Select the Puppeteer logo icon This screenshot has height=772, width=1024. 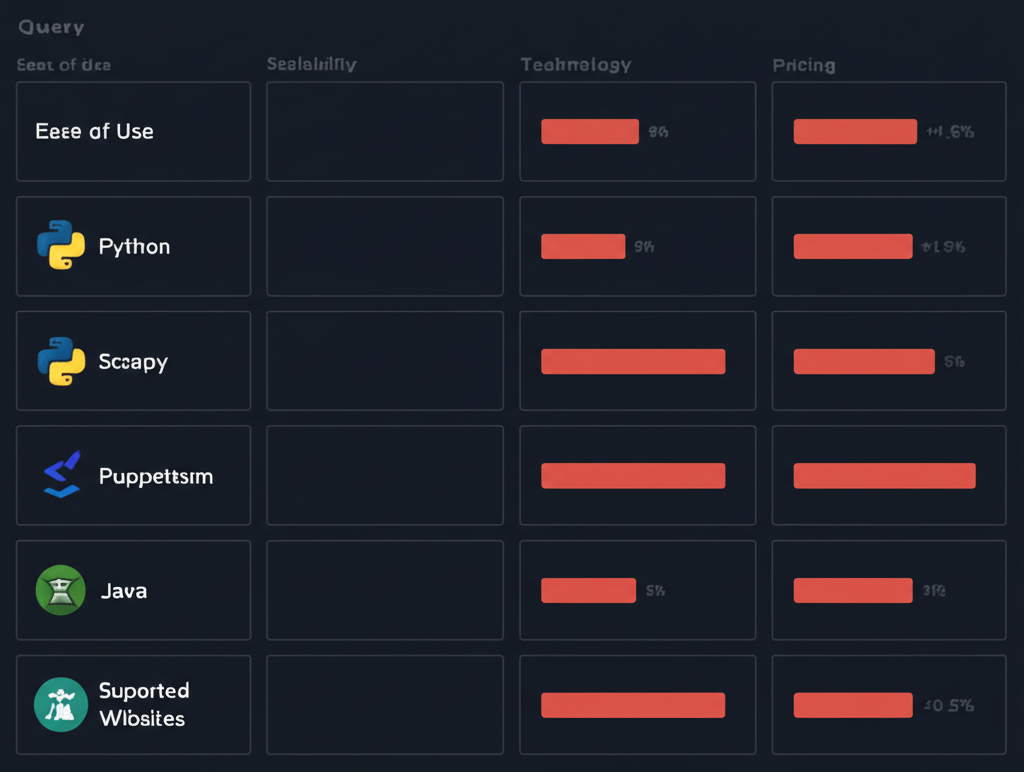(x=60, y=476)
